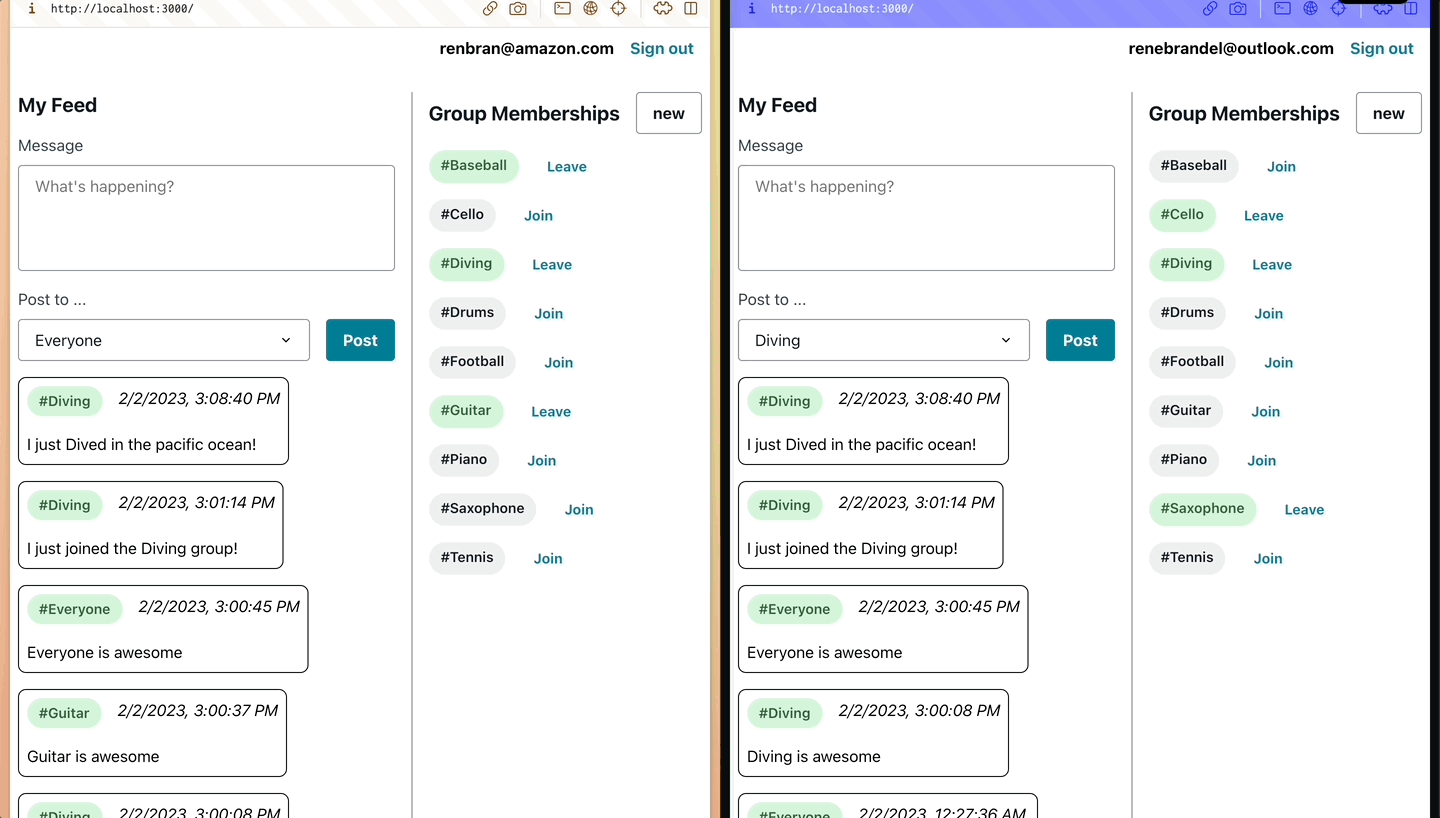Leave the #Baseball group in the left window
This screenshot has height=818, width=1440.
coord(566,166)
